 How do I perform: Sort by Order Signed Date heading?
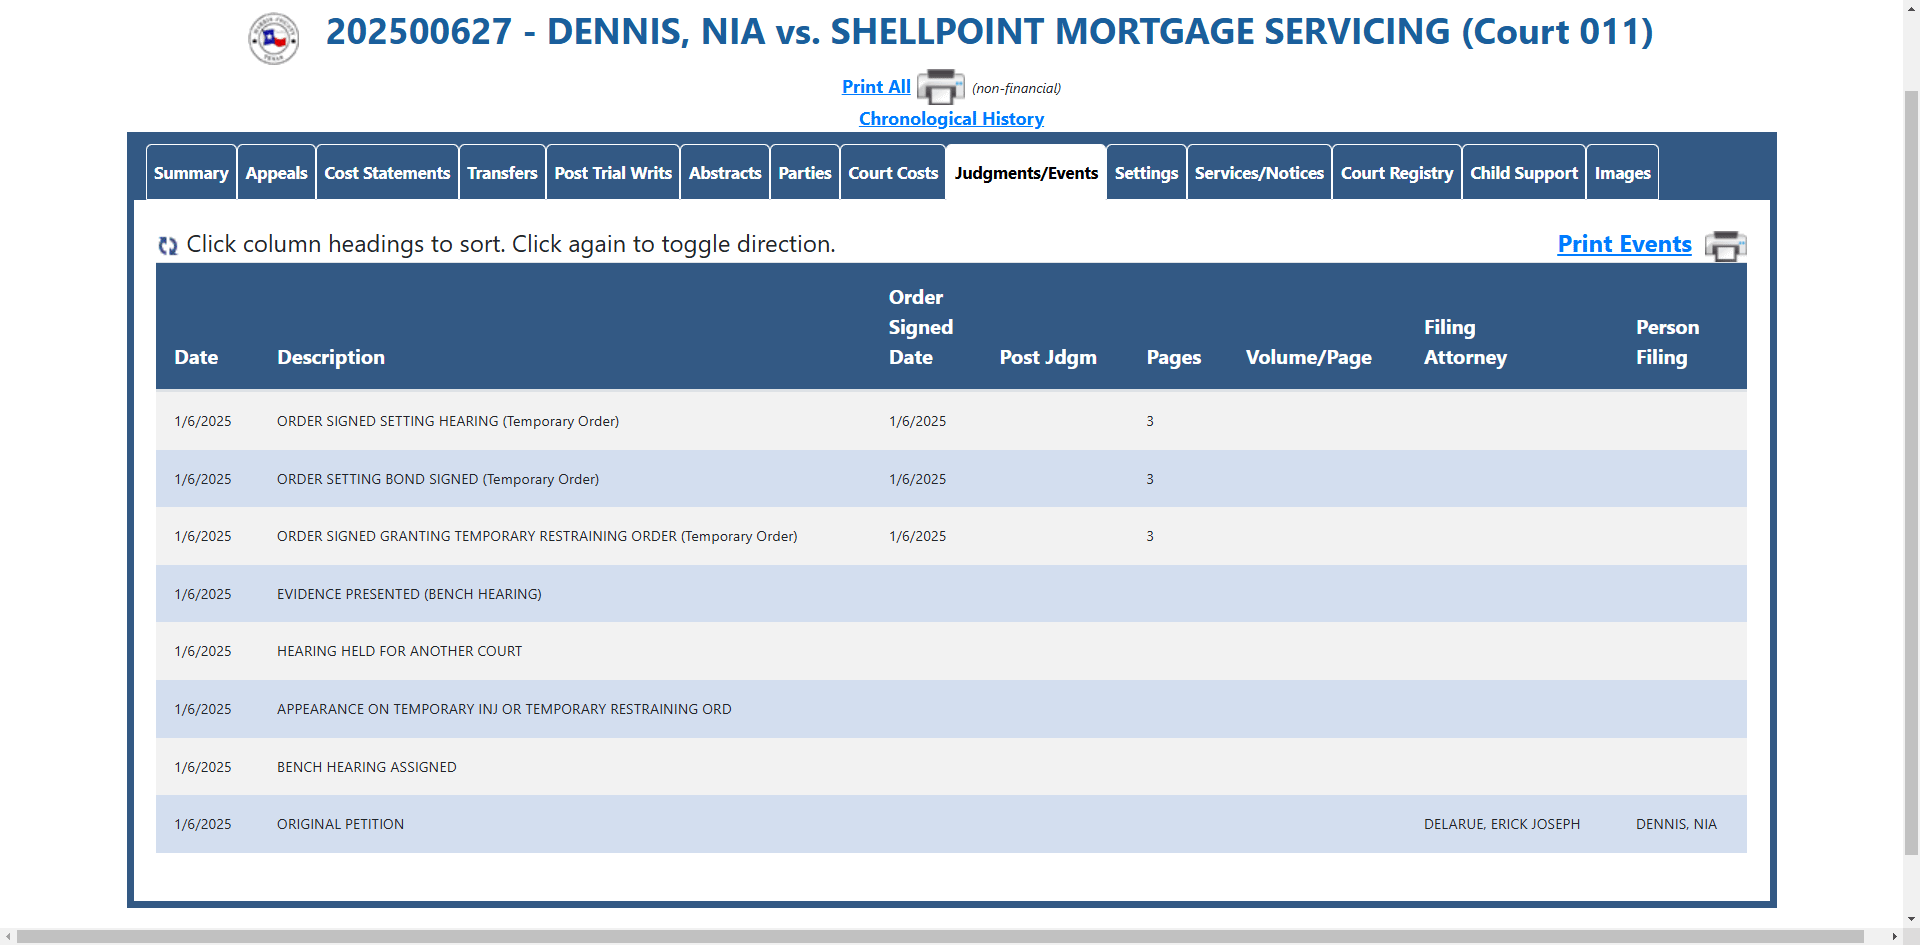click(921, 327)
